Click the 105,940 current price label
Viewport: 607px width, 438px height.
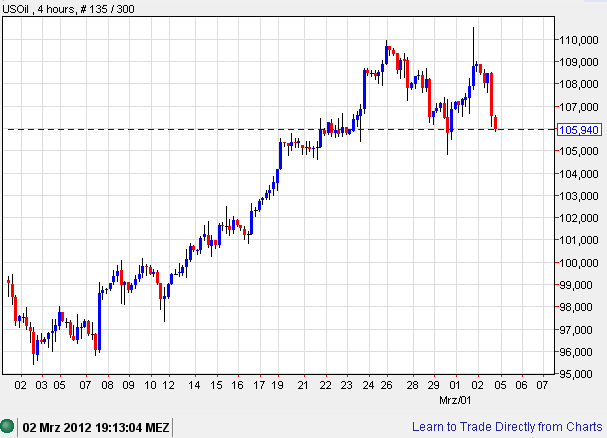tap(579, 130)
